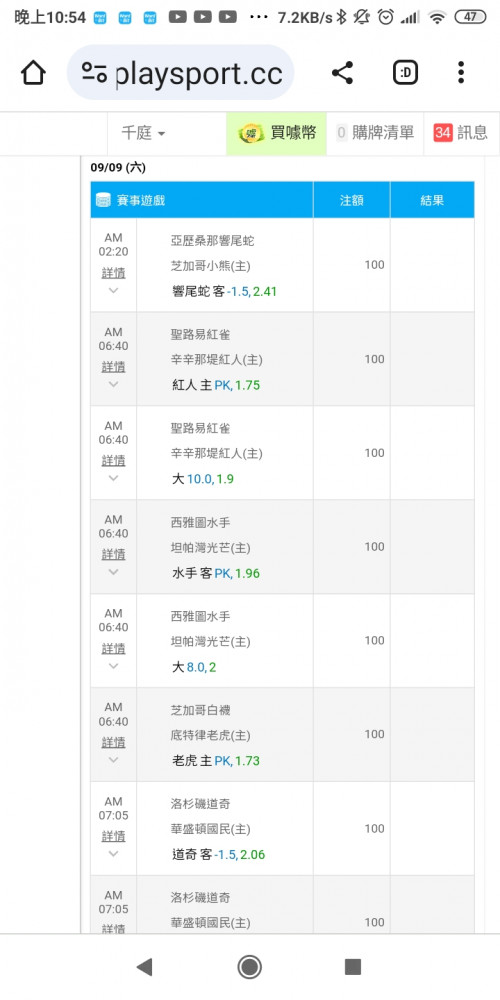Open the tab switcher button
The image size is (500, 1000).
tap(406, 73)
